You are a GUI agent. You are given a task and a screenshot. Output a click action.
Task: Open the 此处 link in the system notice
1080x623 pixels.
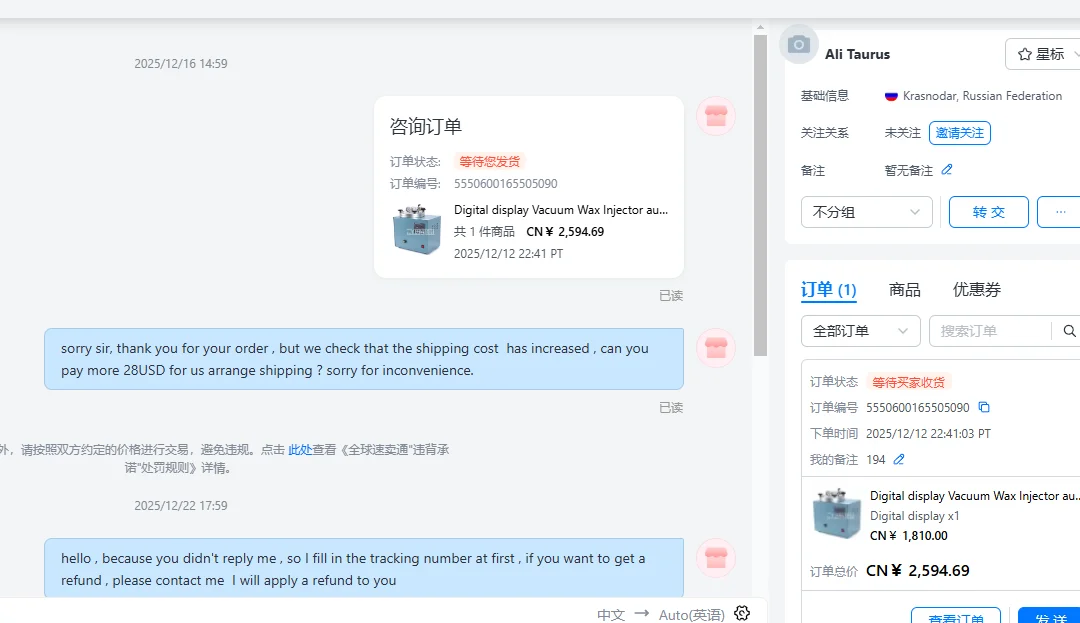pyautogui.click(x=300, y=450)
